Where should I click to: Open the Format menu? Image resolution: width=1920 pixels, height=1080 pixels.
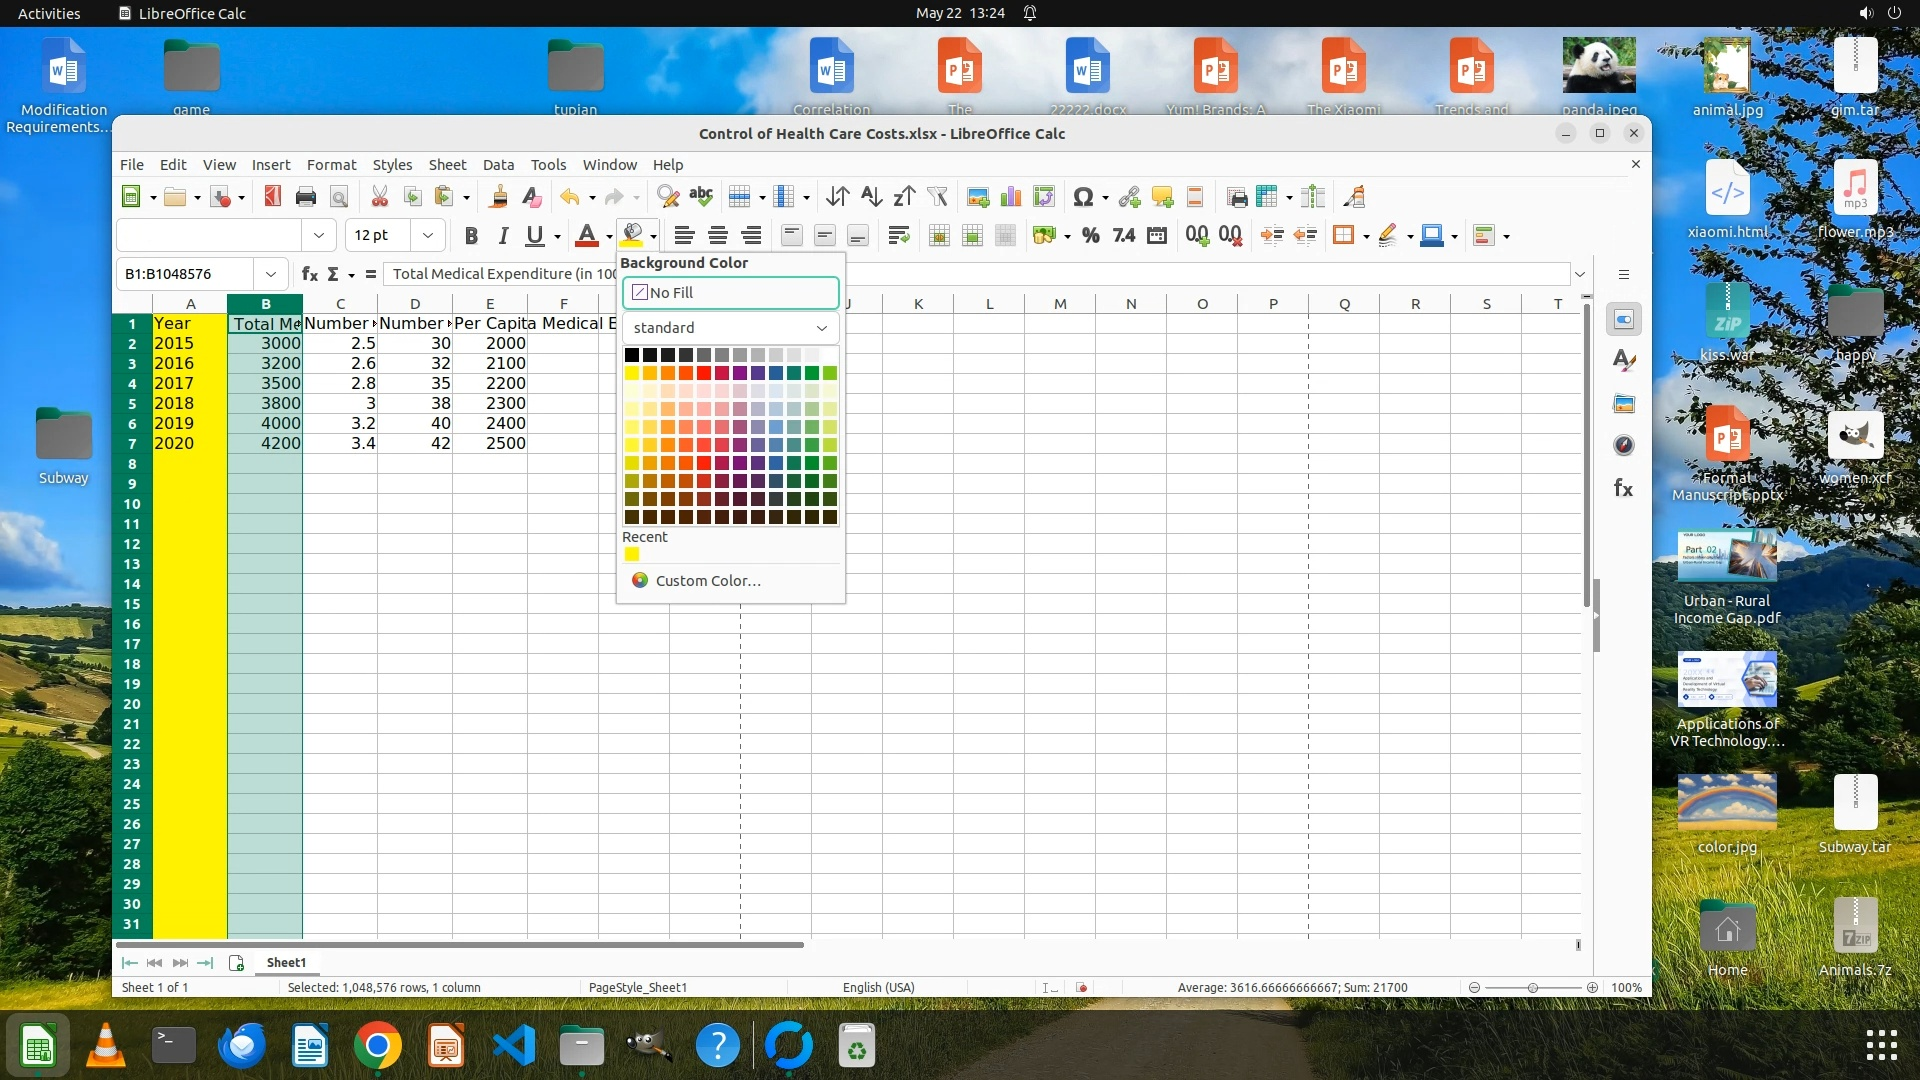click(331, 165)
